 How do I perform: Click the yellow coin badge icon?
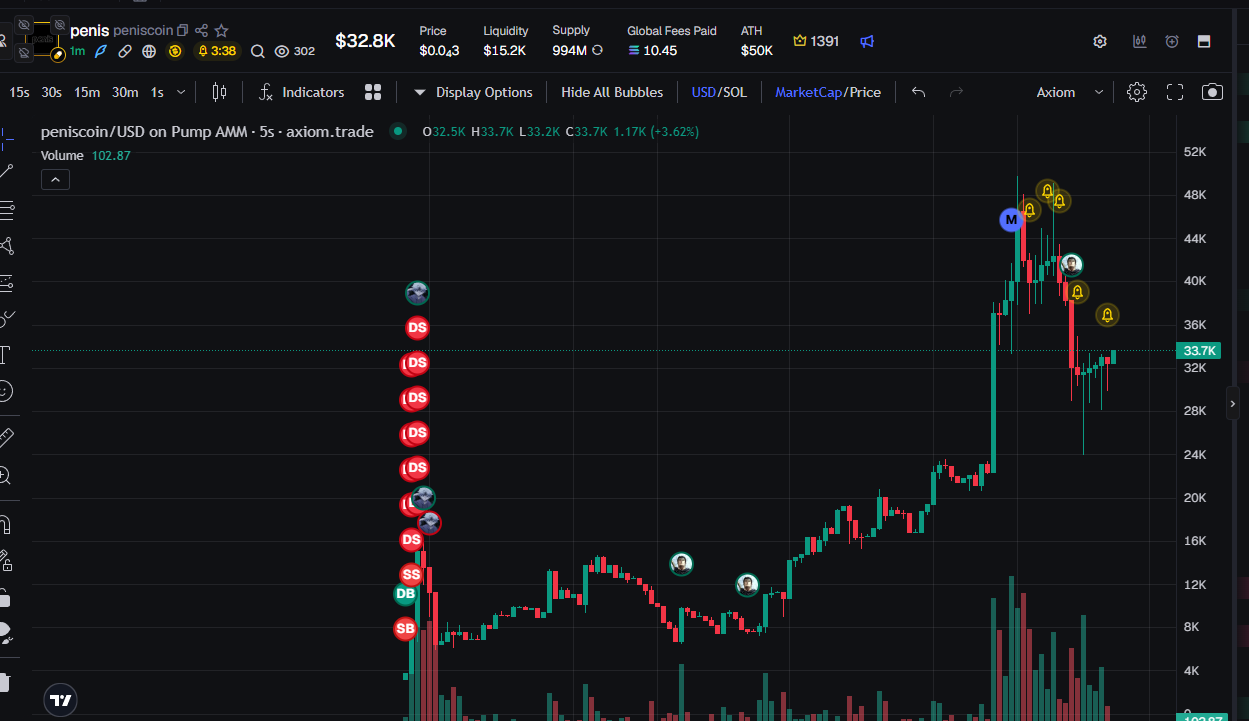pos(174,51)
